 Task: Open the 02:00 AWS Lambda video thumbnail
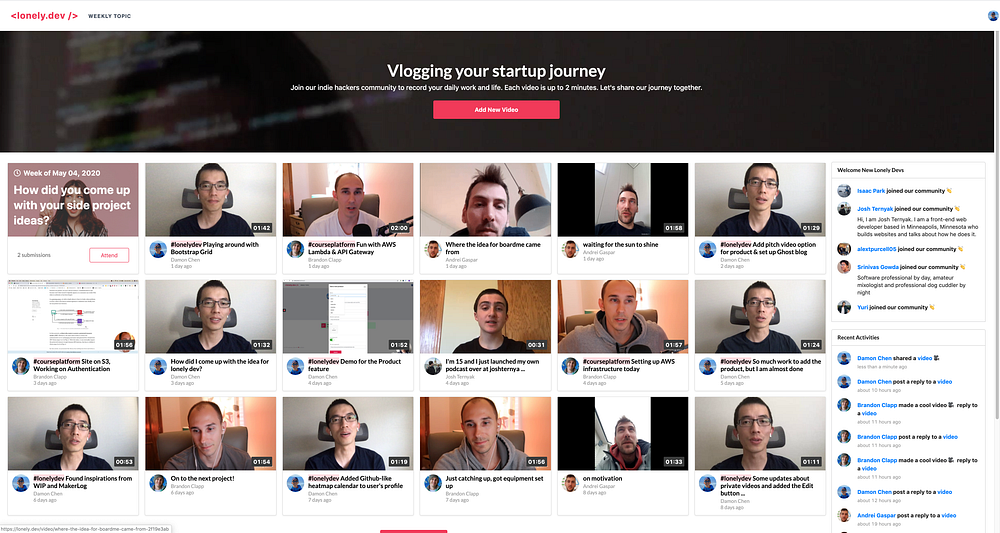348,199
